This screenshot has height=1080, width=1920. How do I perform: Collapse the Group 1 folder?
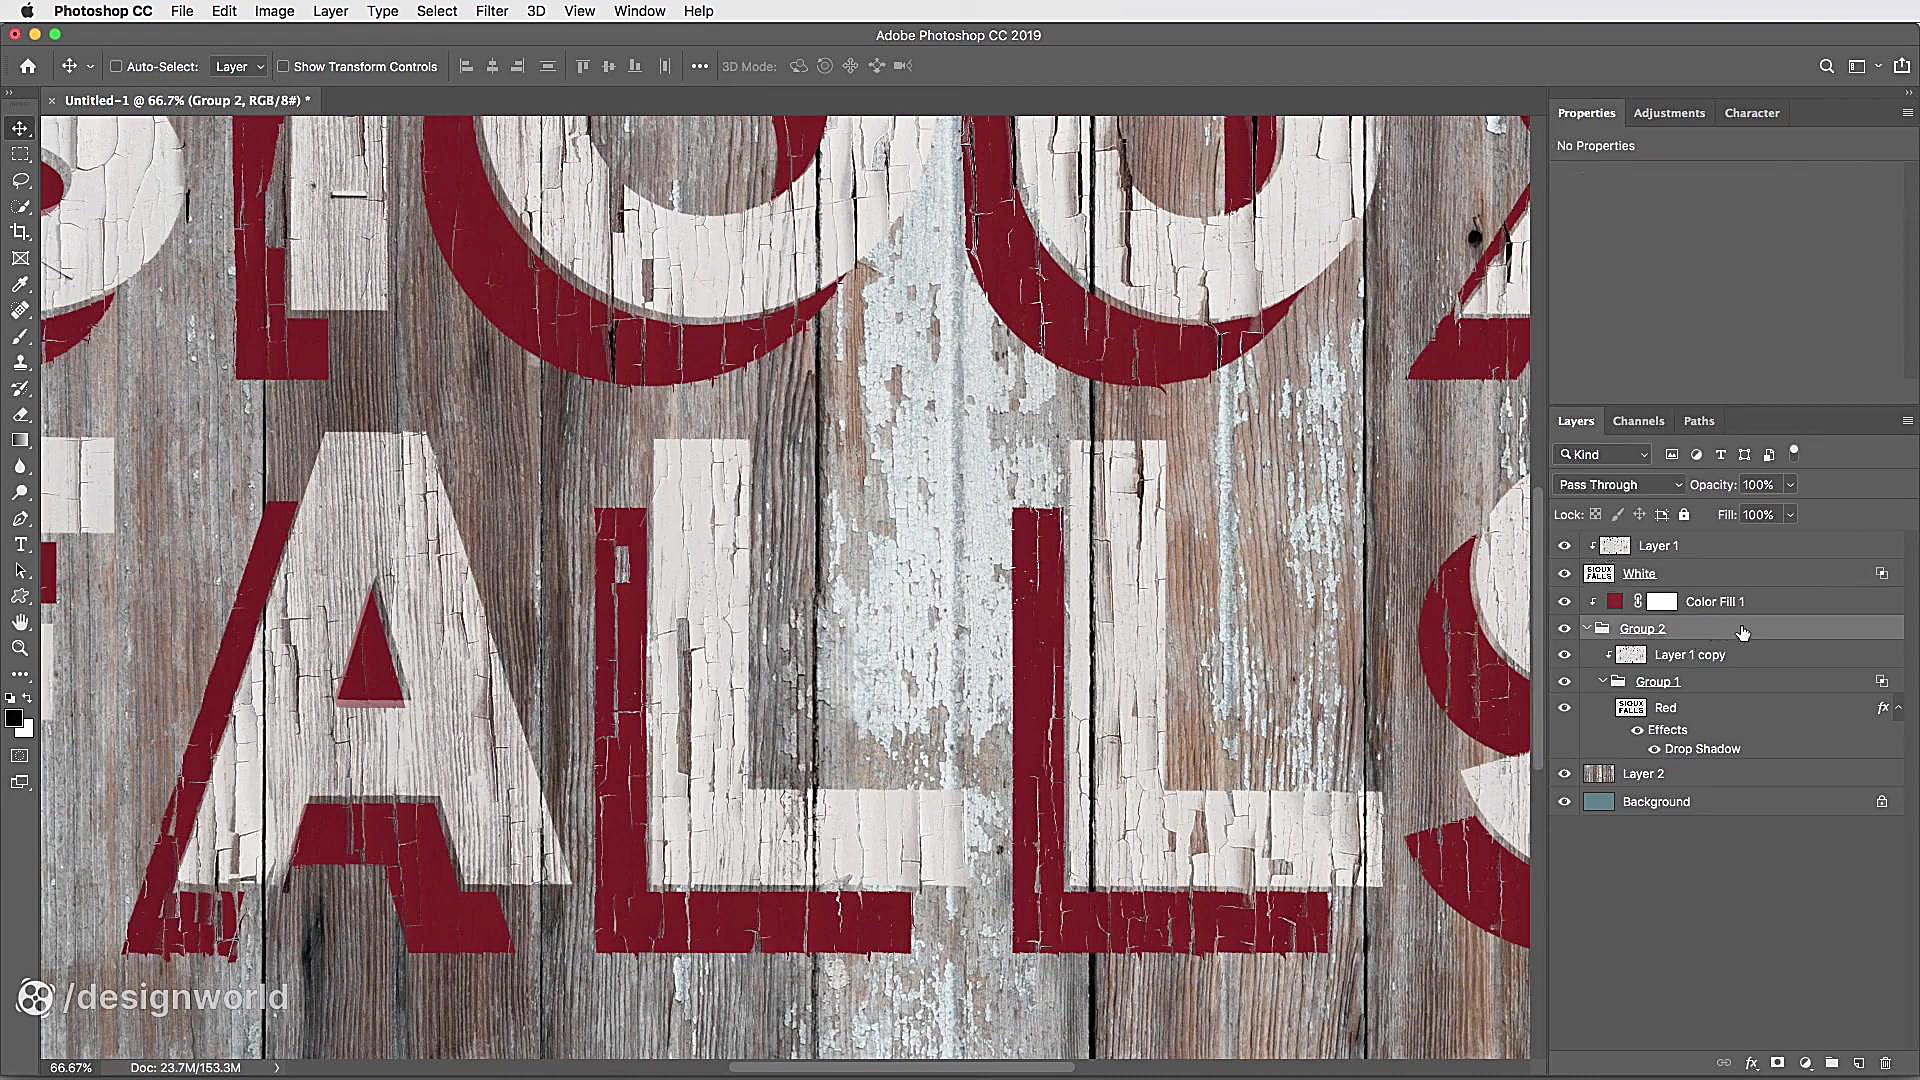(x=1603, y=681)
